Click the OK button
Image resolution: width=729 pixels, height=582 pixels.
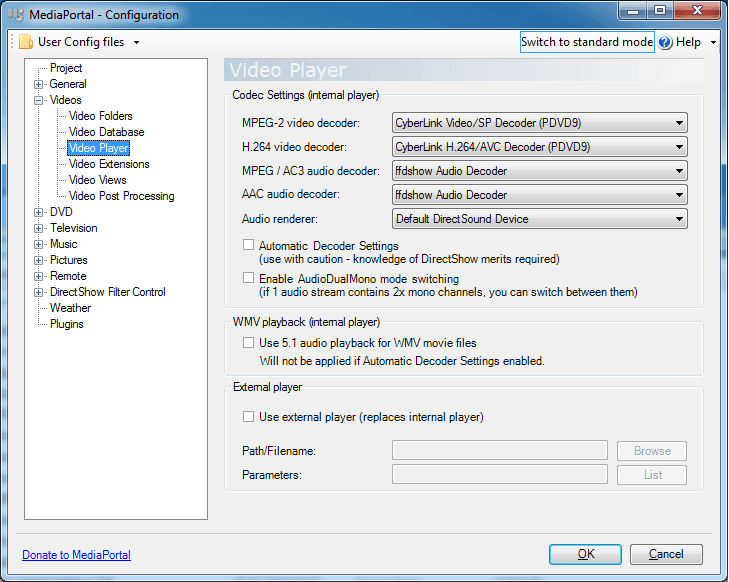click(x=585, y=554)
